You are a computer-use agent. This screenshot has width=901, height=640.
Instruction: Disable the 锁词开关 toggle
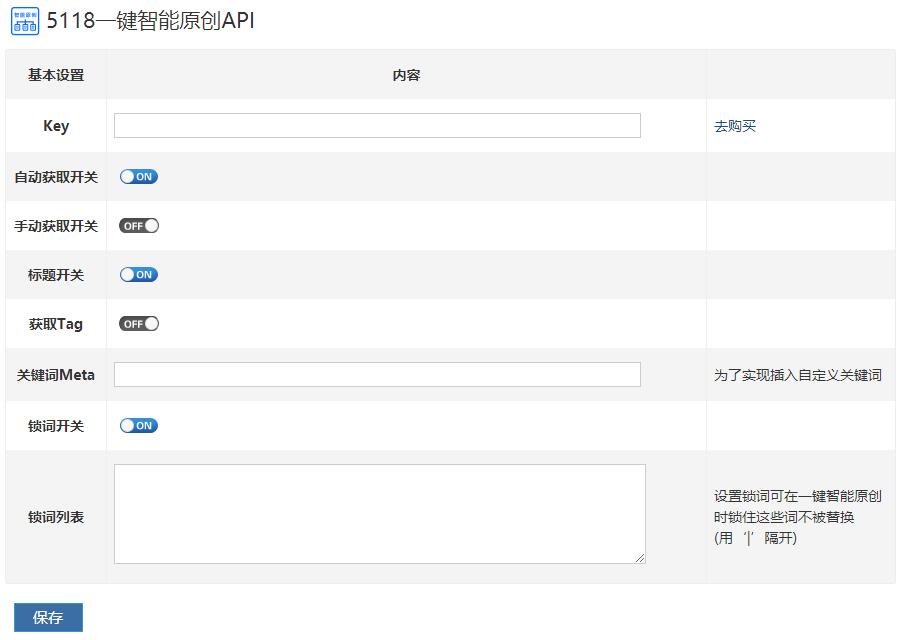tap(138, 426)
